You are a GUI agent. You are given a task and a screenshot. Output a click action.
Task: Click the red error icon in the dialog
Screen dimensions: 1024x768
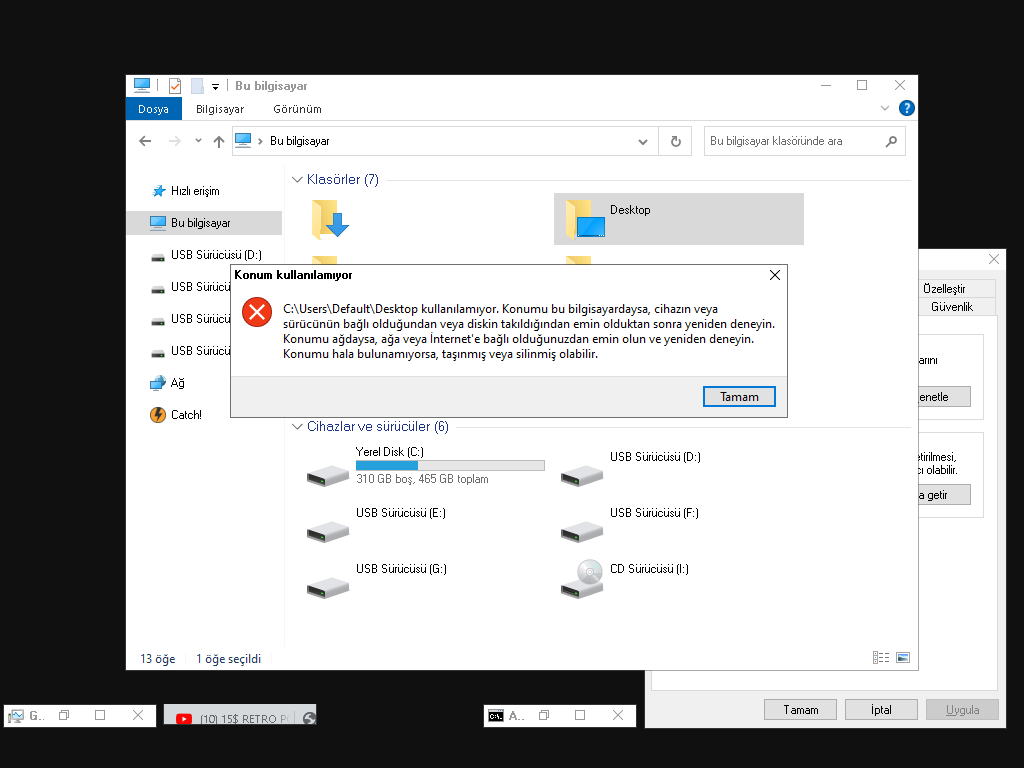[257, 312]
